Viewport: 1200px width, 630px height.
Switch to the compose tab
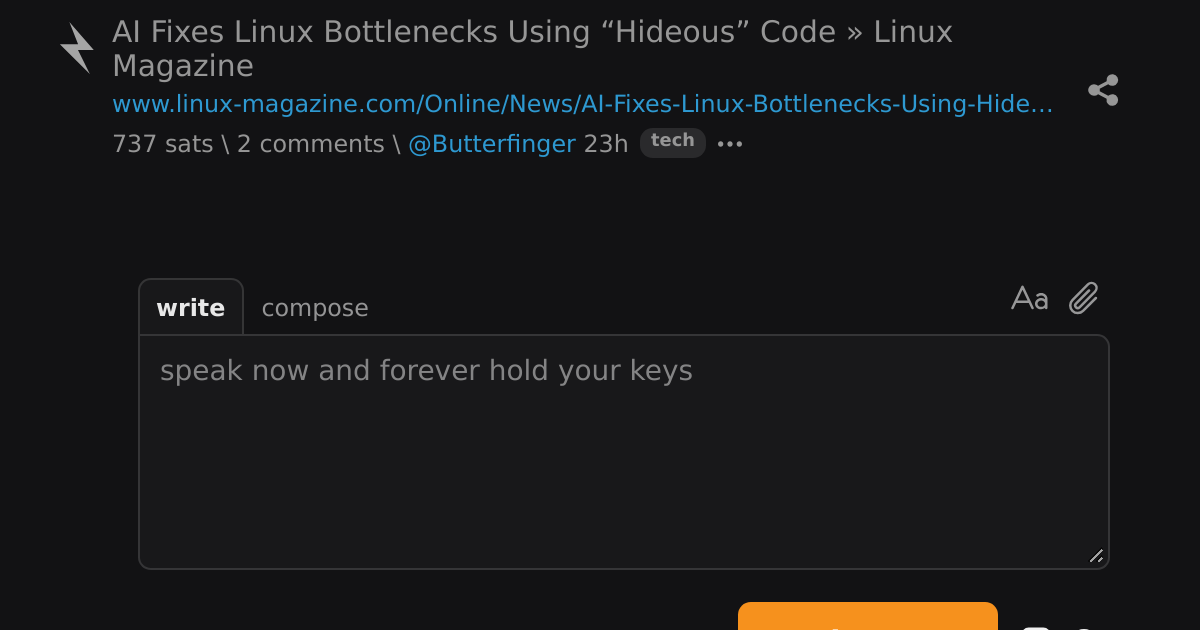tap(315, 308)
